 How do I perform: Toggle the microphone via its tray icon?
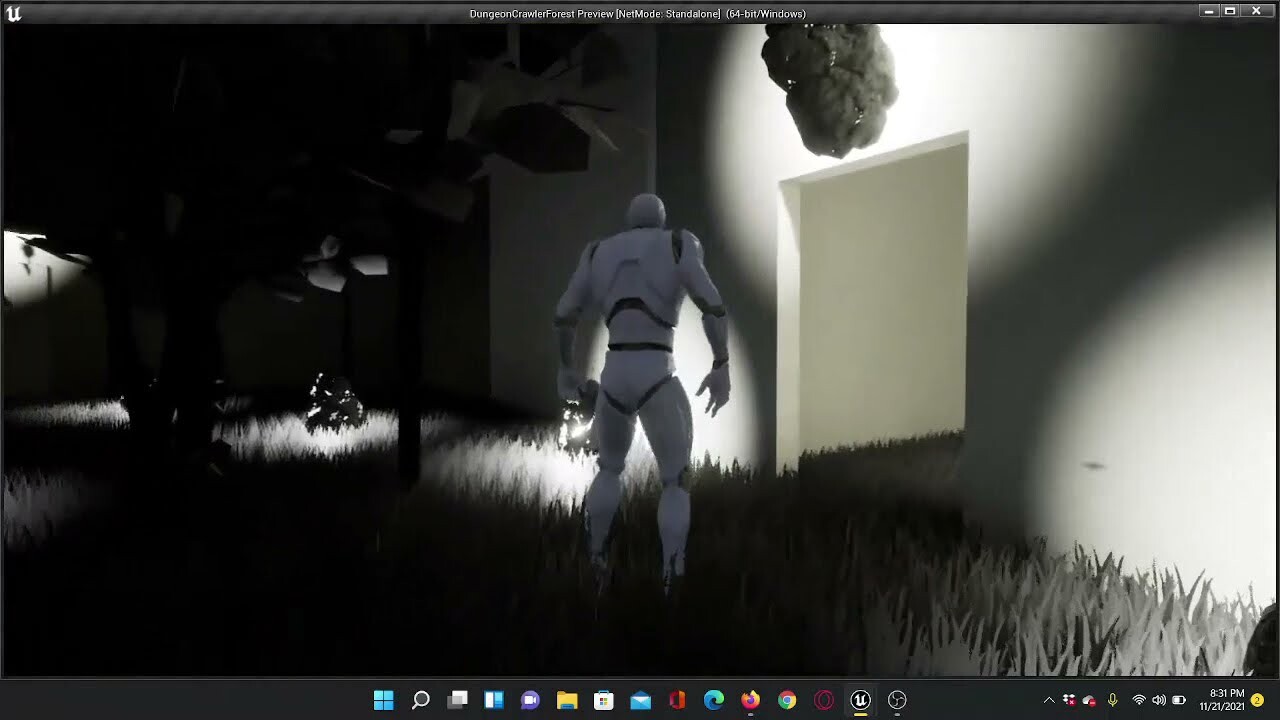[1112, 700]
